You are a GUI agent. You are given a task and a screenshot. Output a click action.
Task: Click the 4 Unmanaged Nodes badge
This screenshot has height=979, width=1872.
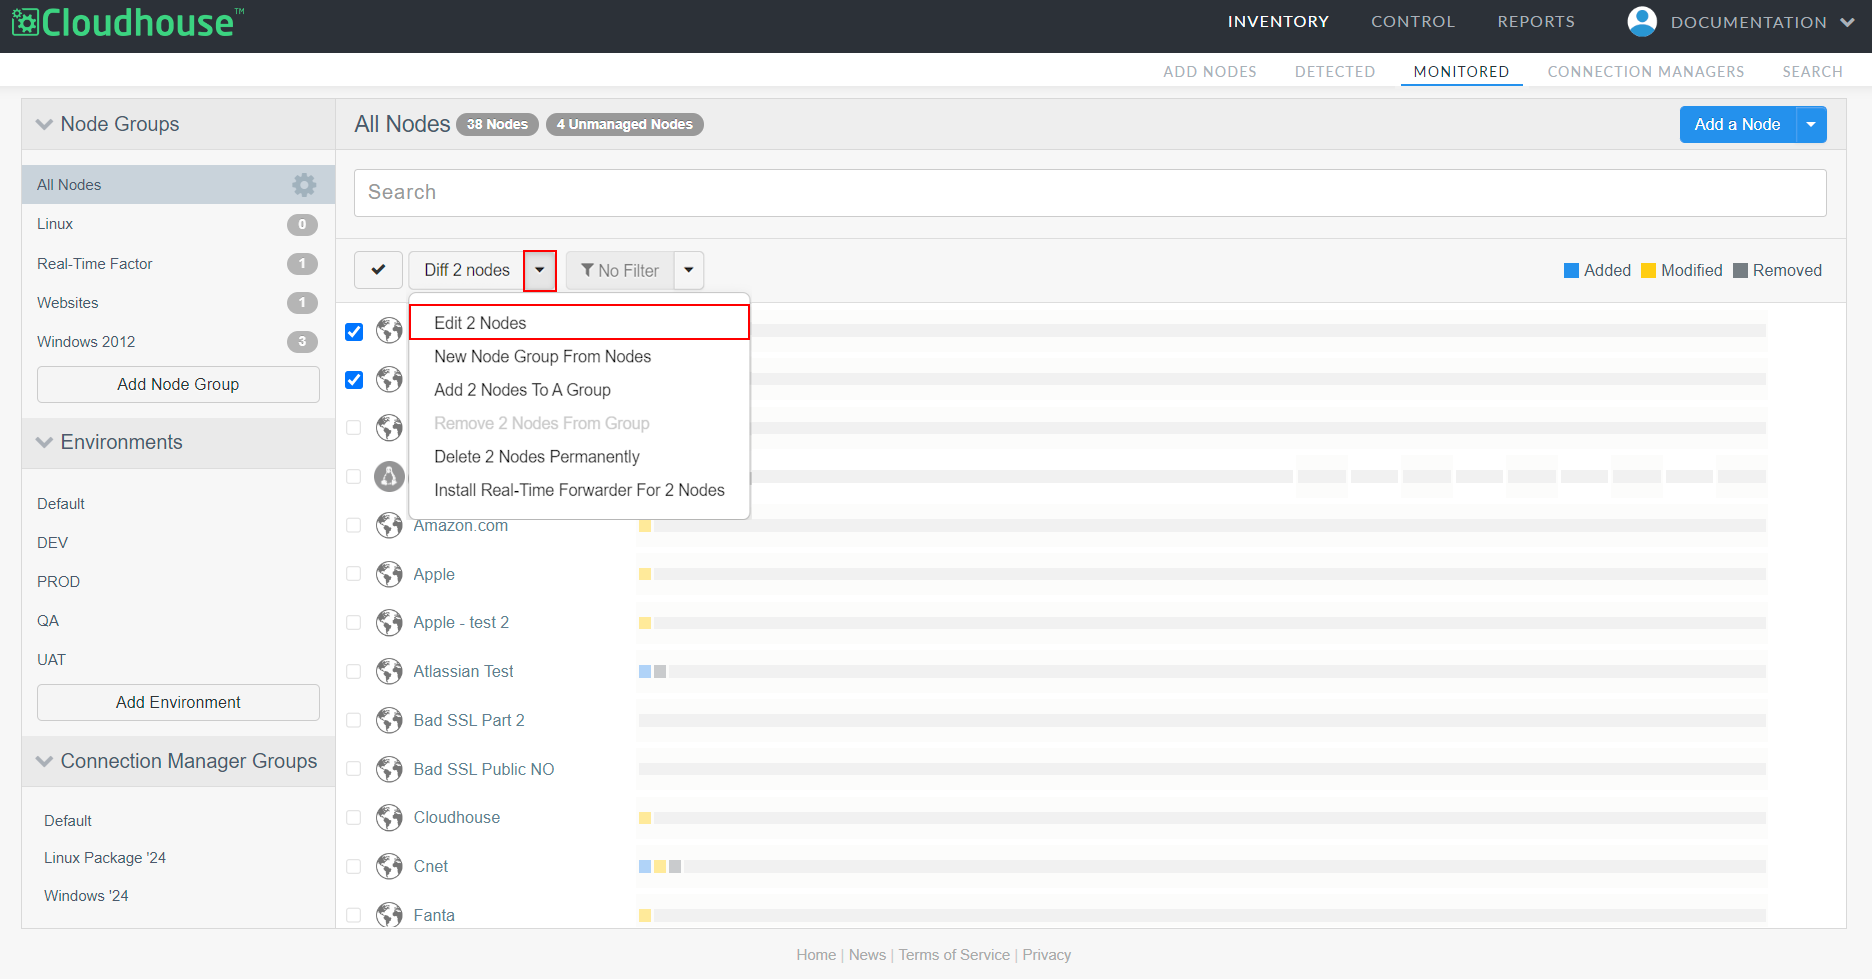(625, 124)
